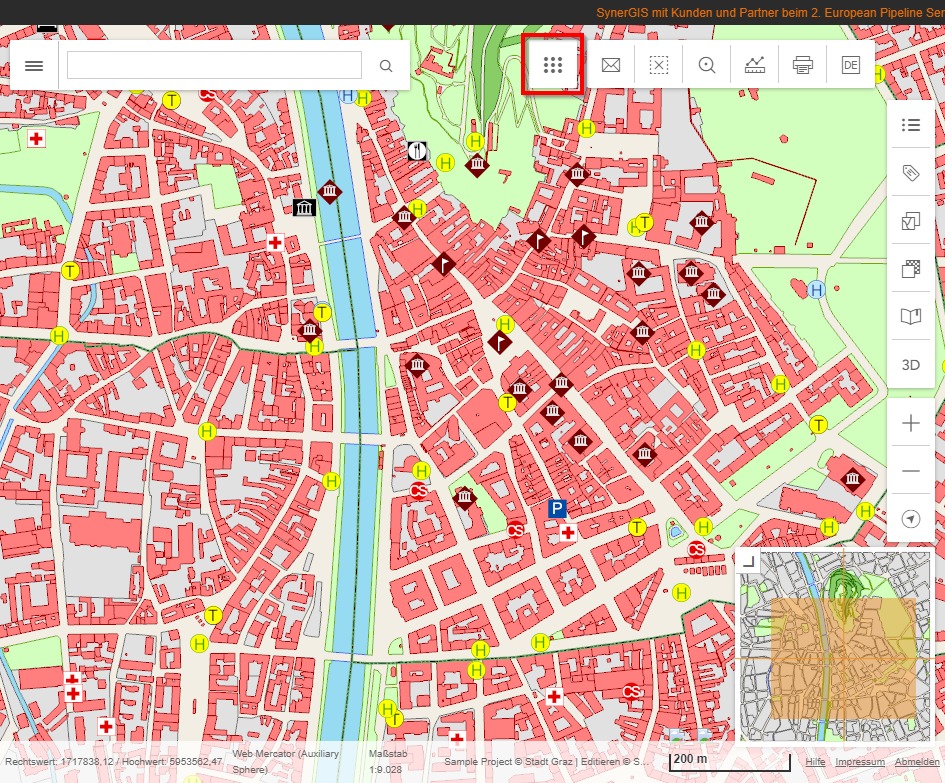Clear selection with the dashed X tool
The width and height of the screenshot is (945, 783).
[x=658, y=66]
